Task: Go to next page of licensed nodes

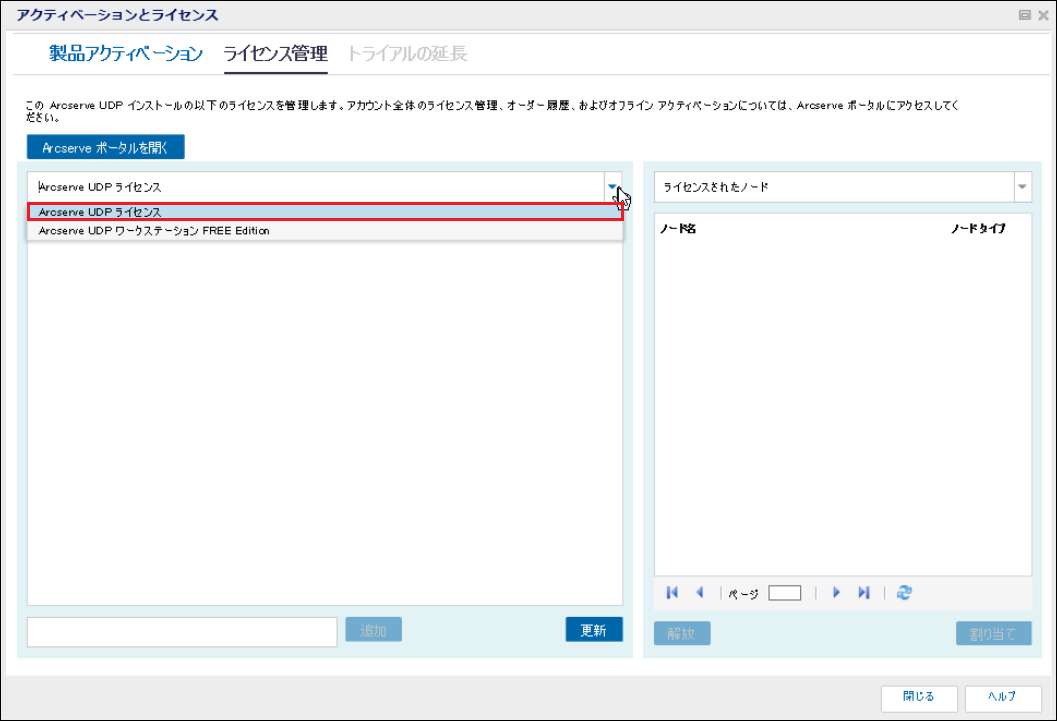Action: coord(836,592)
